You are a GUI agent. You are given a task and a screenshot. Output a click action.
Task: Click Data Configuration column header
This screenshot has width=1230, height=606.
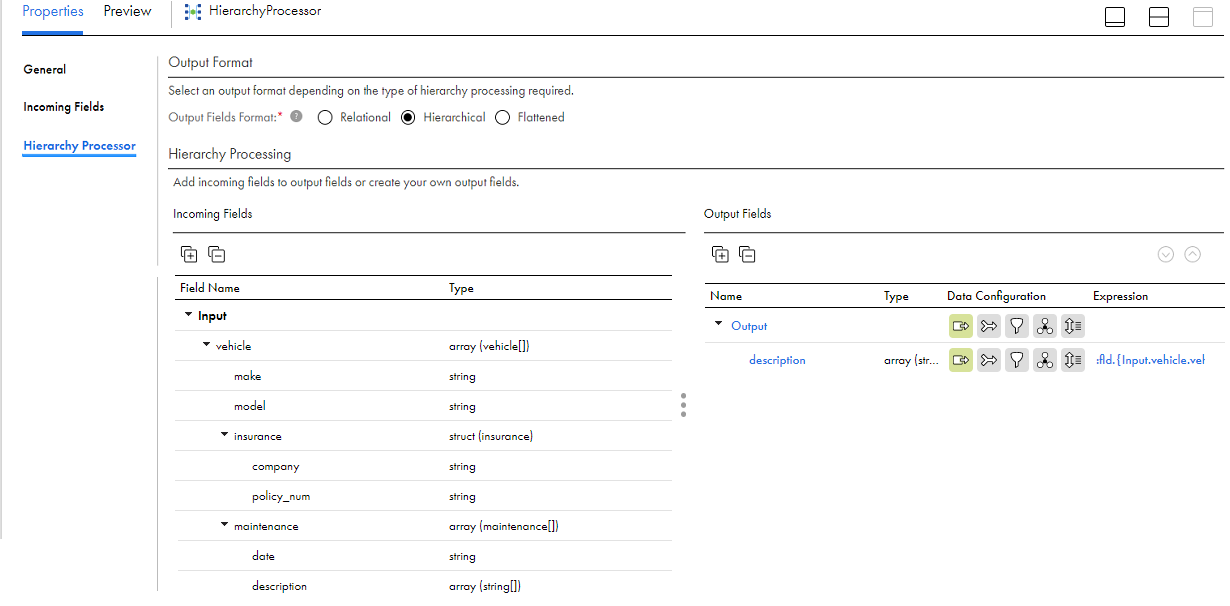point(996,296)
